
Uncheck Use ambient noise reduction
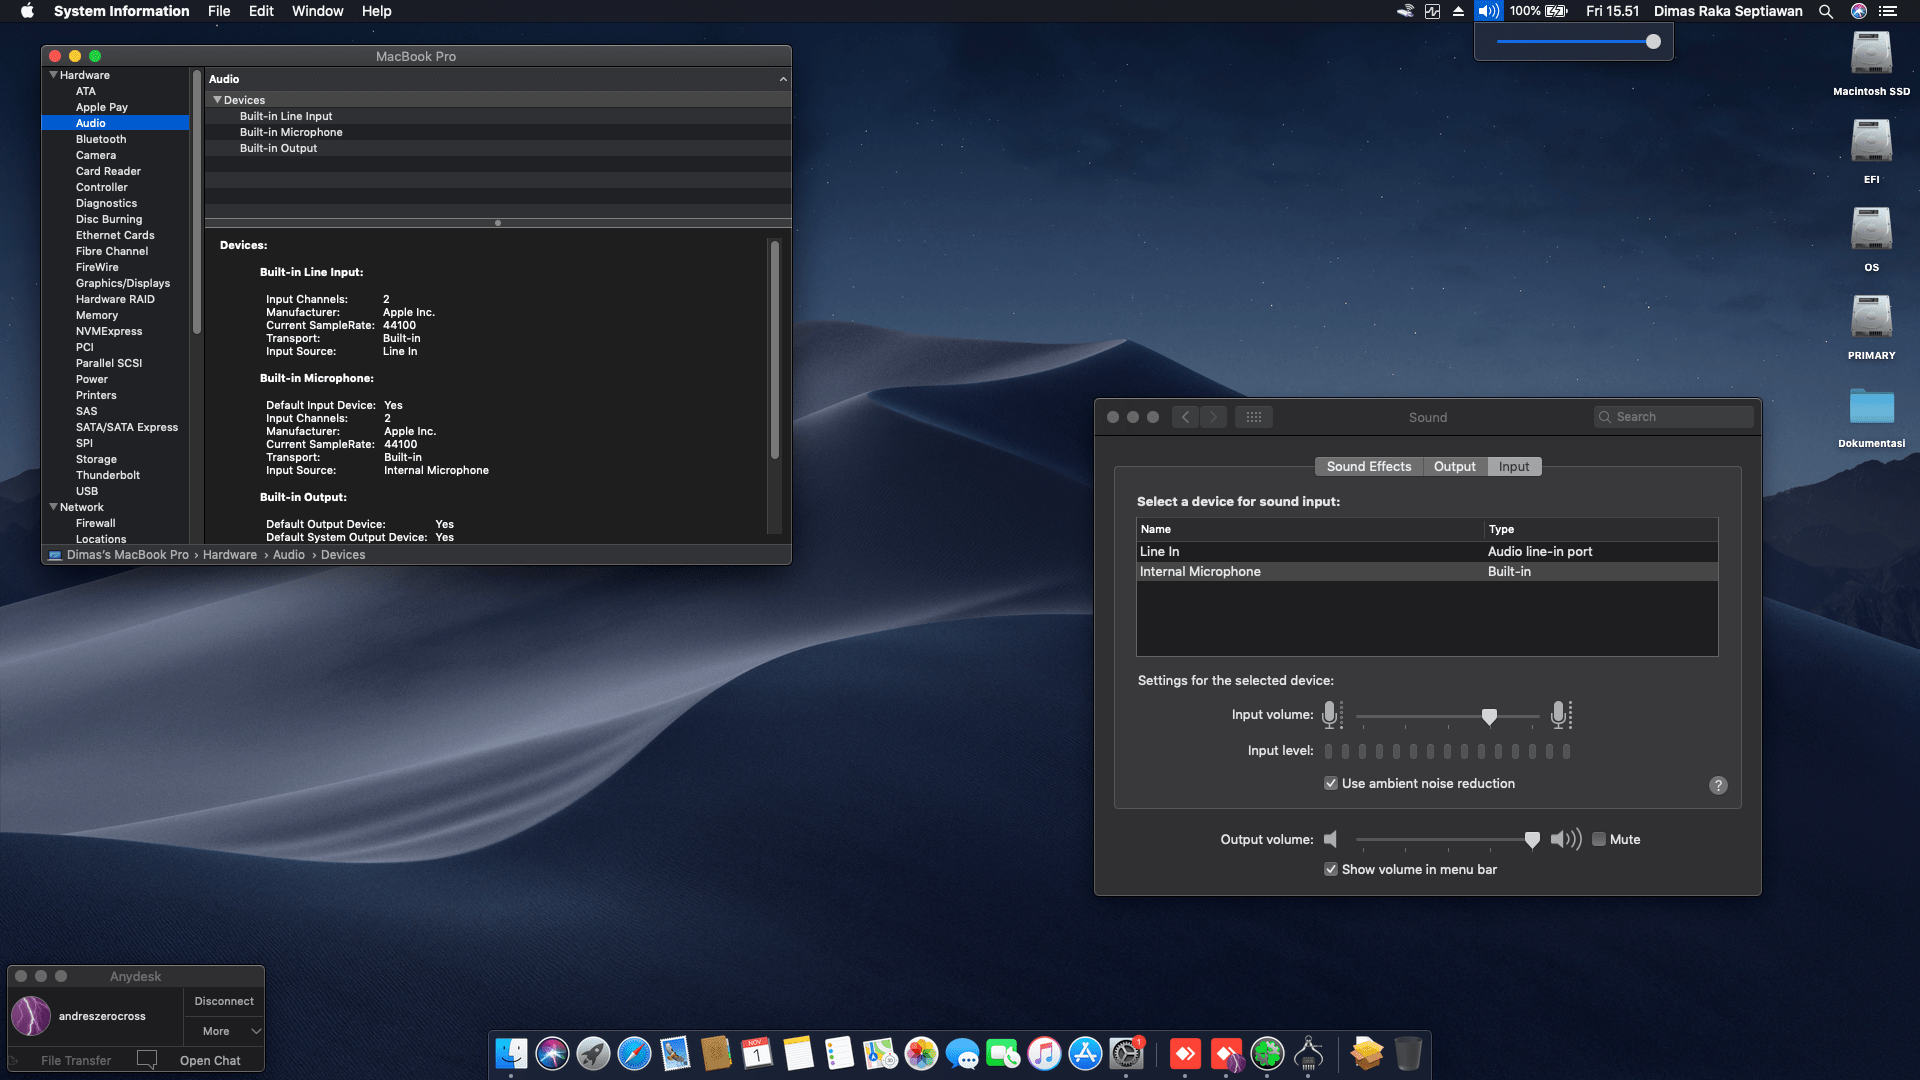tap(1331, 783)
